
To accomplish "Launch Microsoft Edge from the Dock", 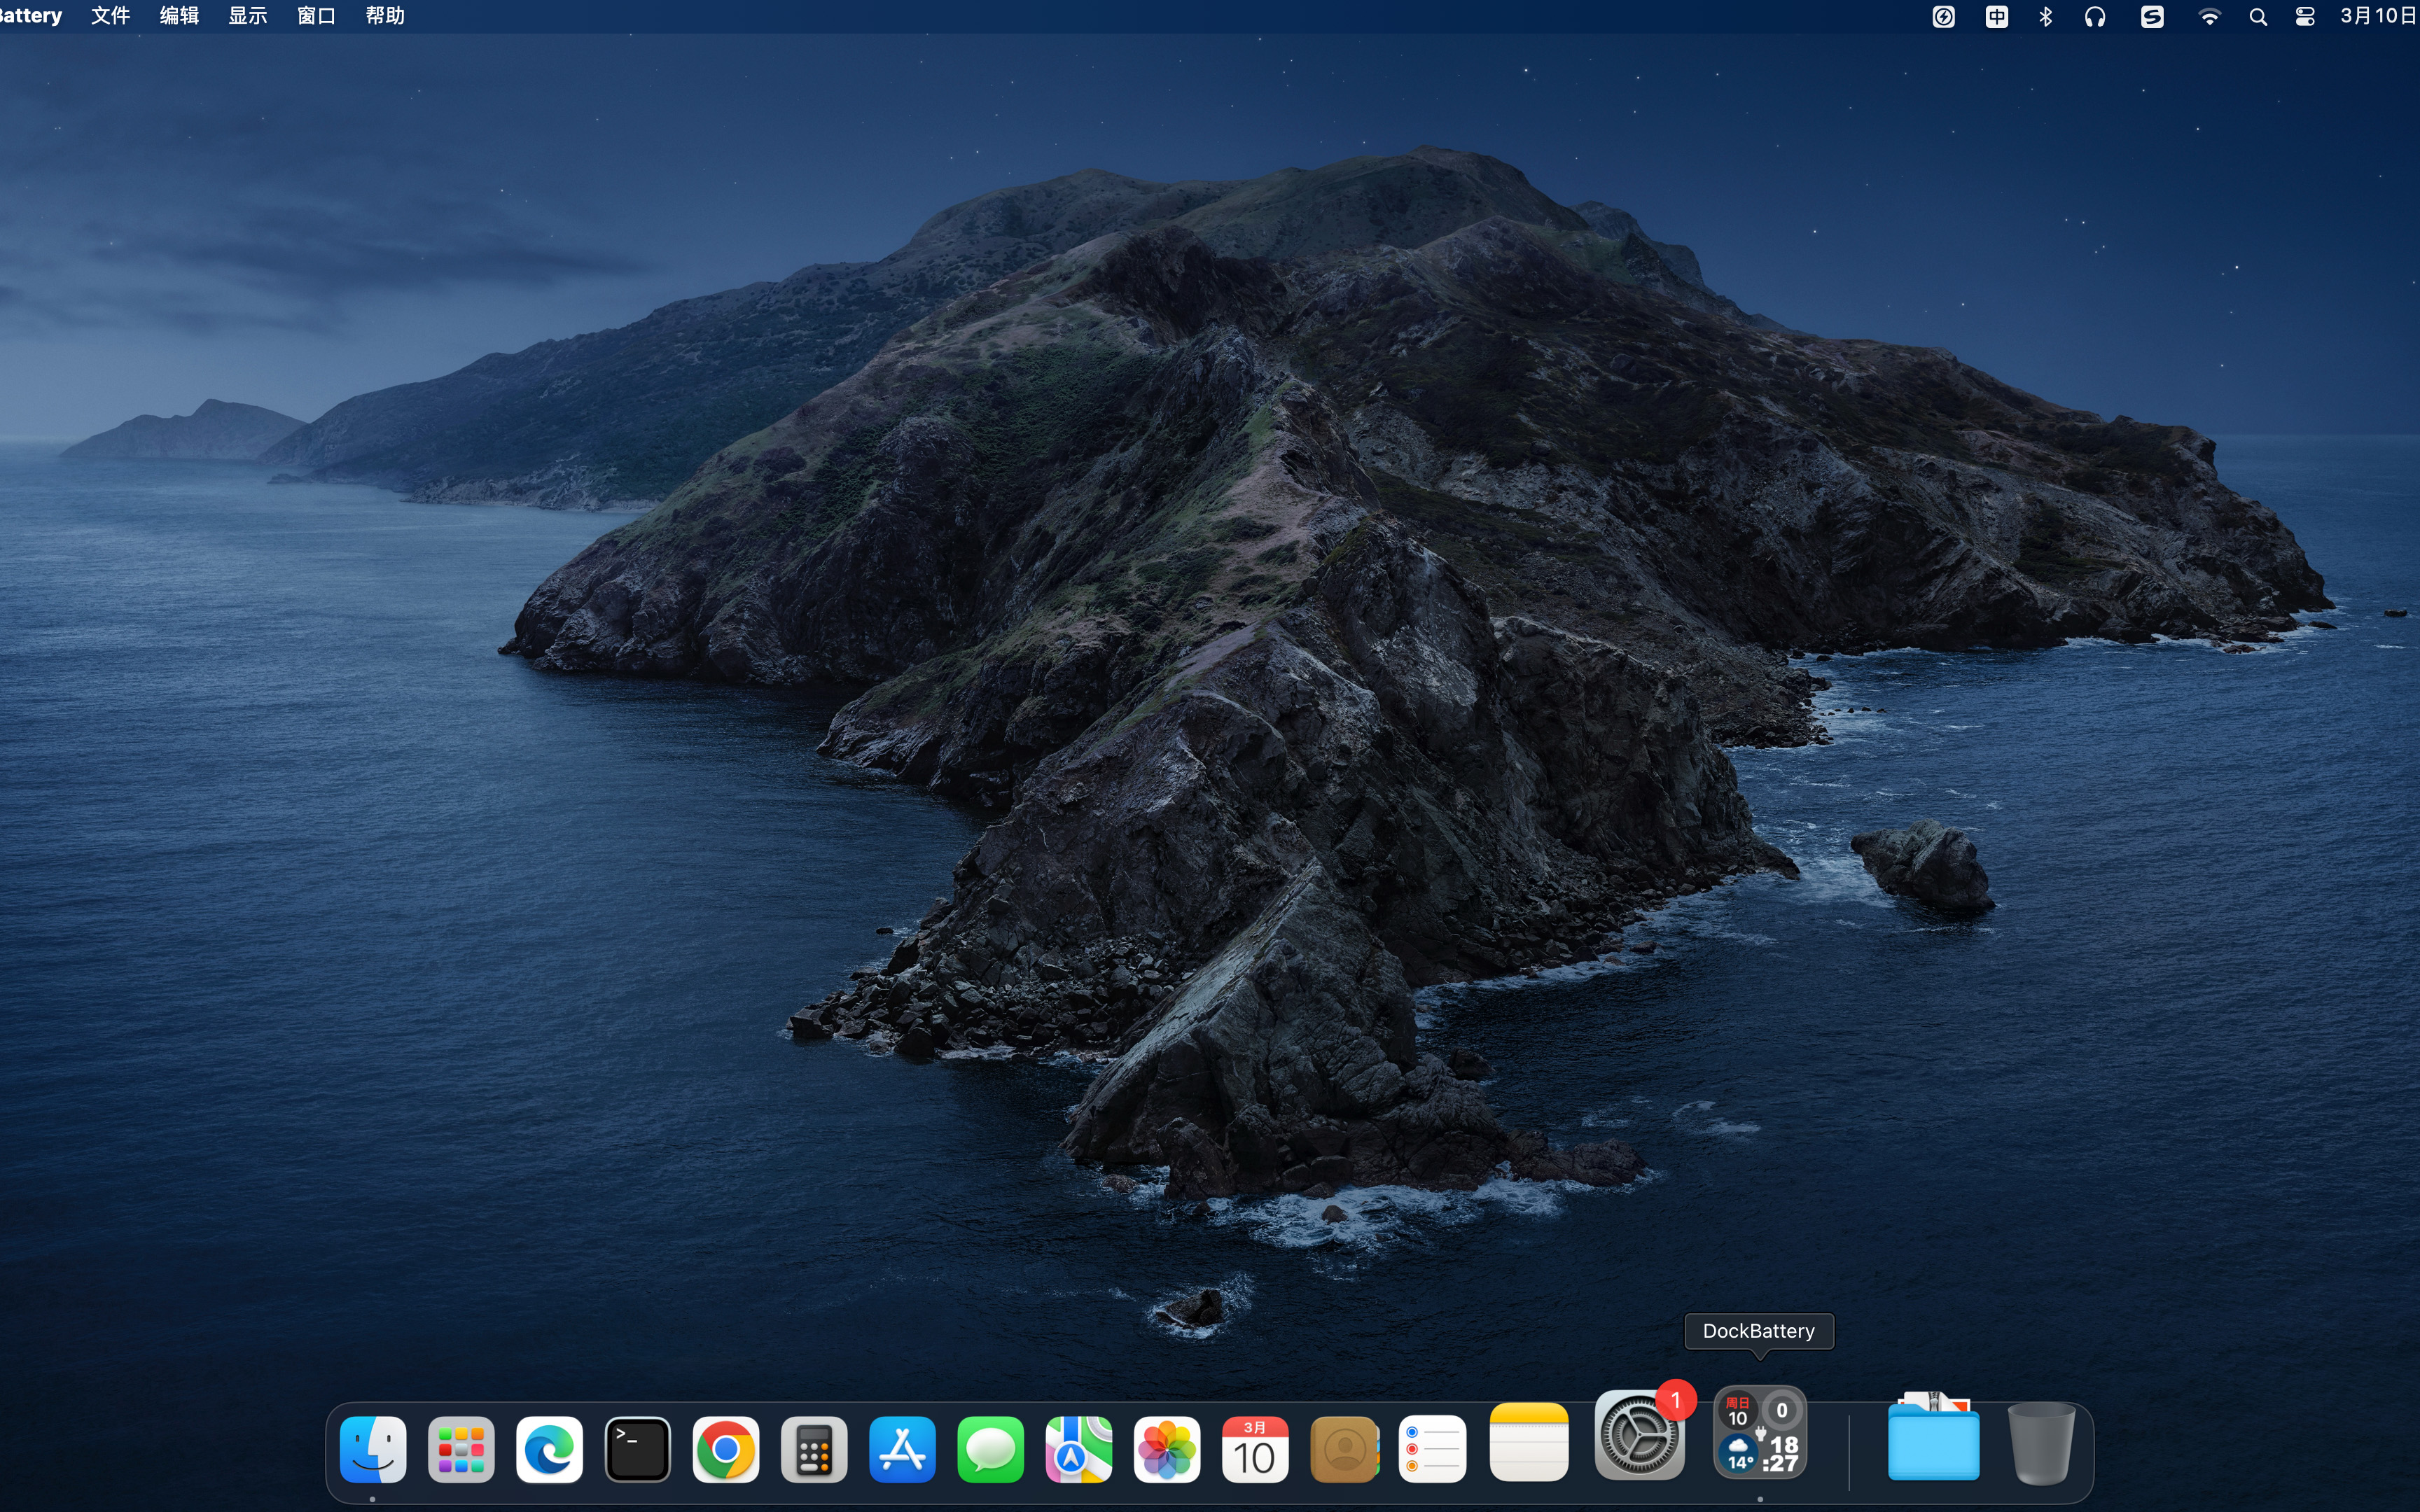I will (549, 1449).
